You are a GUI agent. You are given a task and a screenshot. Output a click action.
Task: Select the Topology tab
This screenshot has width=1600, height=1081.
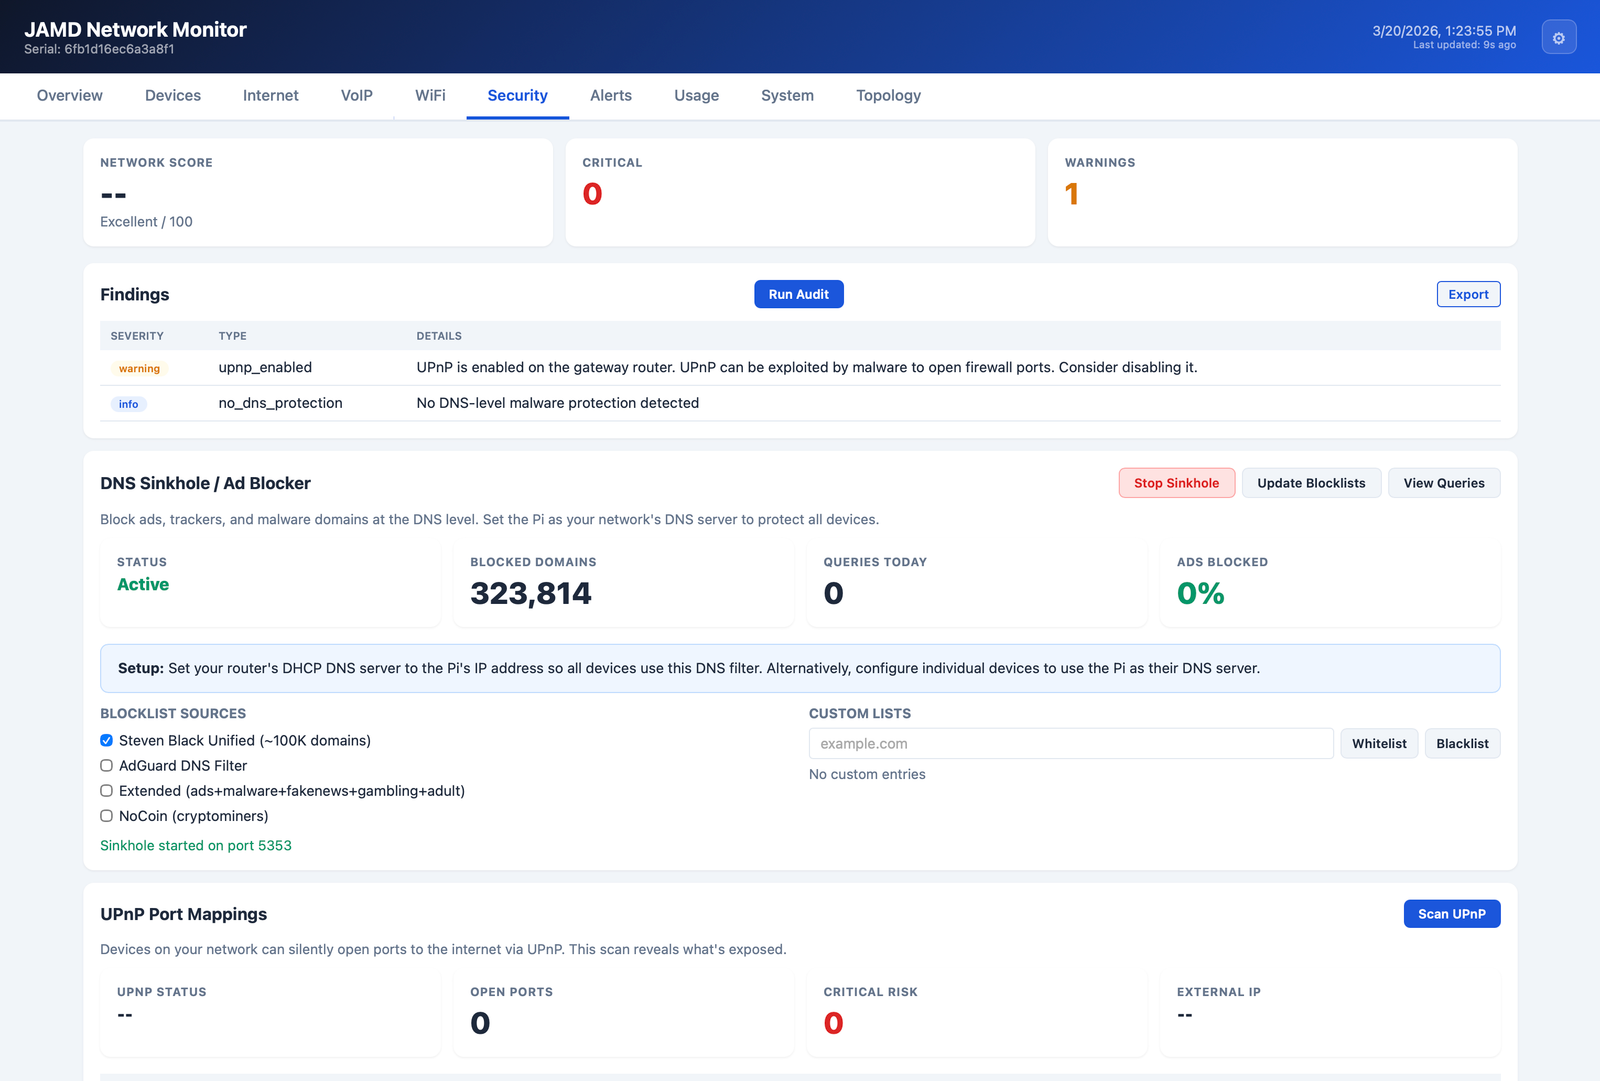click(x=887, y=95)
